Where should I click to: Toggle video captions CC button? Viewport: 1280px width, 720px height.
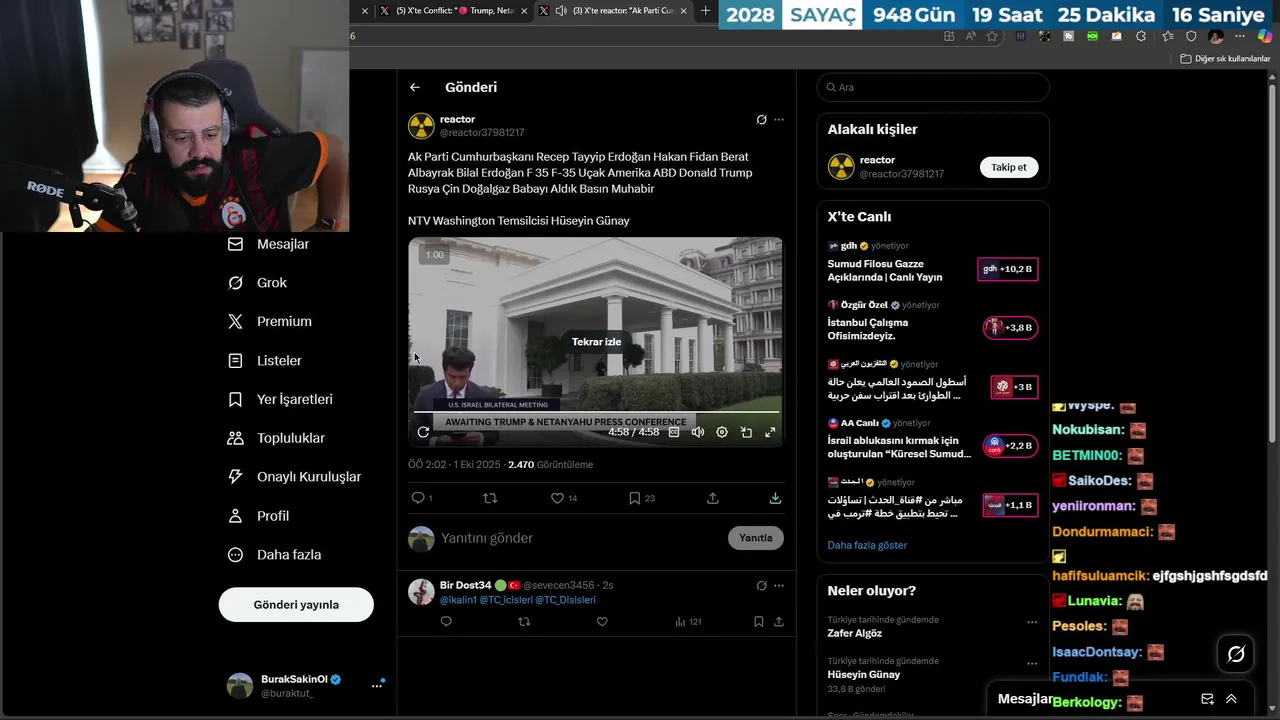click(x=674, y=432)
